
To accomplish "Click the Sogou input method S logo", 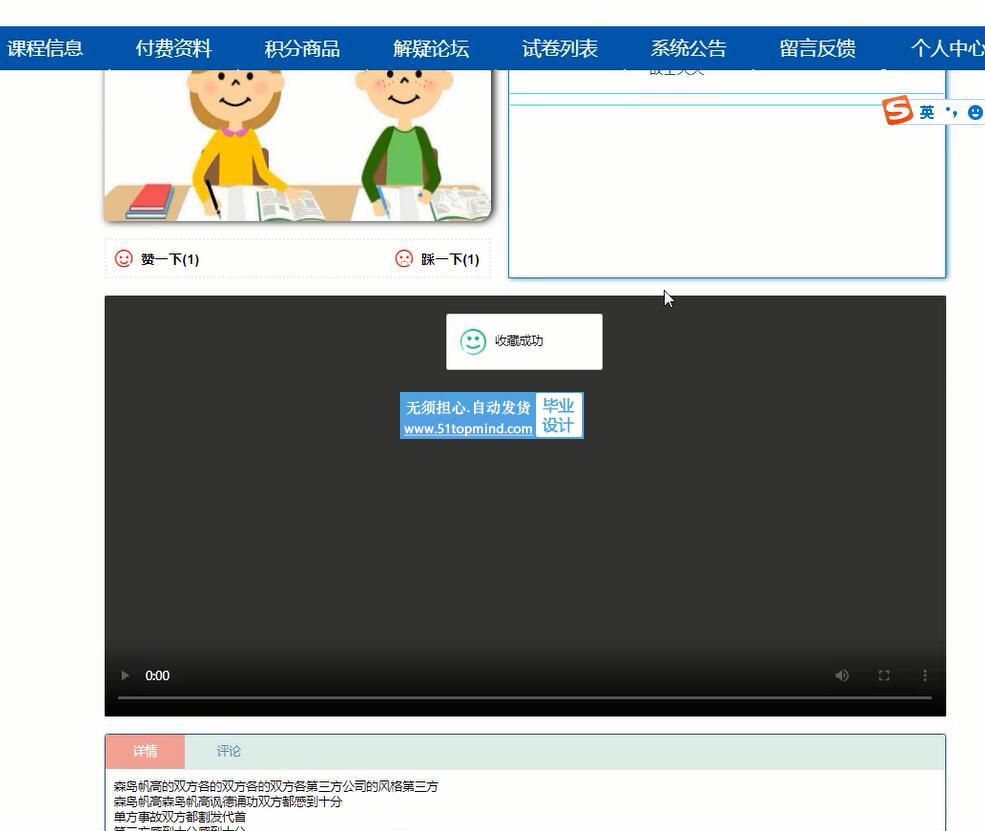I will click(x=898, y=111).
